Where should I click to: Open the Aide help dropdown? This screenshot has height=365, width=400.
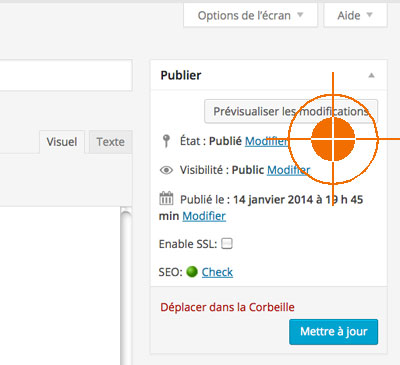tap(355, 15)
